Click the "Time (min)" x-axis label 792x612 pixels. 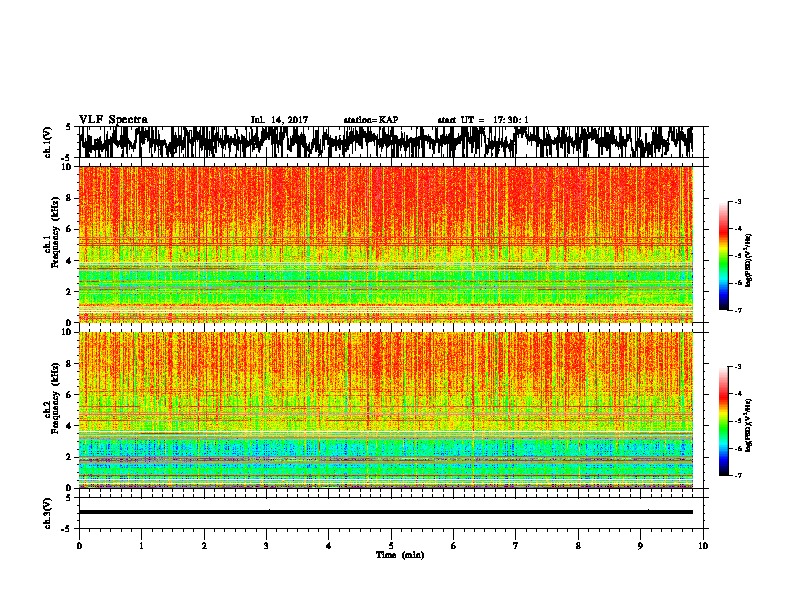400,555
